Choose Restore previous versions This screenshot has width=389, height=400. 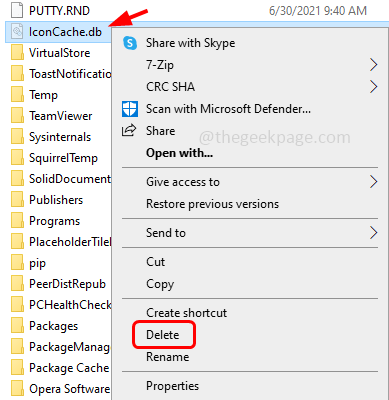212,204
